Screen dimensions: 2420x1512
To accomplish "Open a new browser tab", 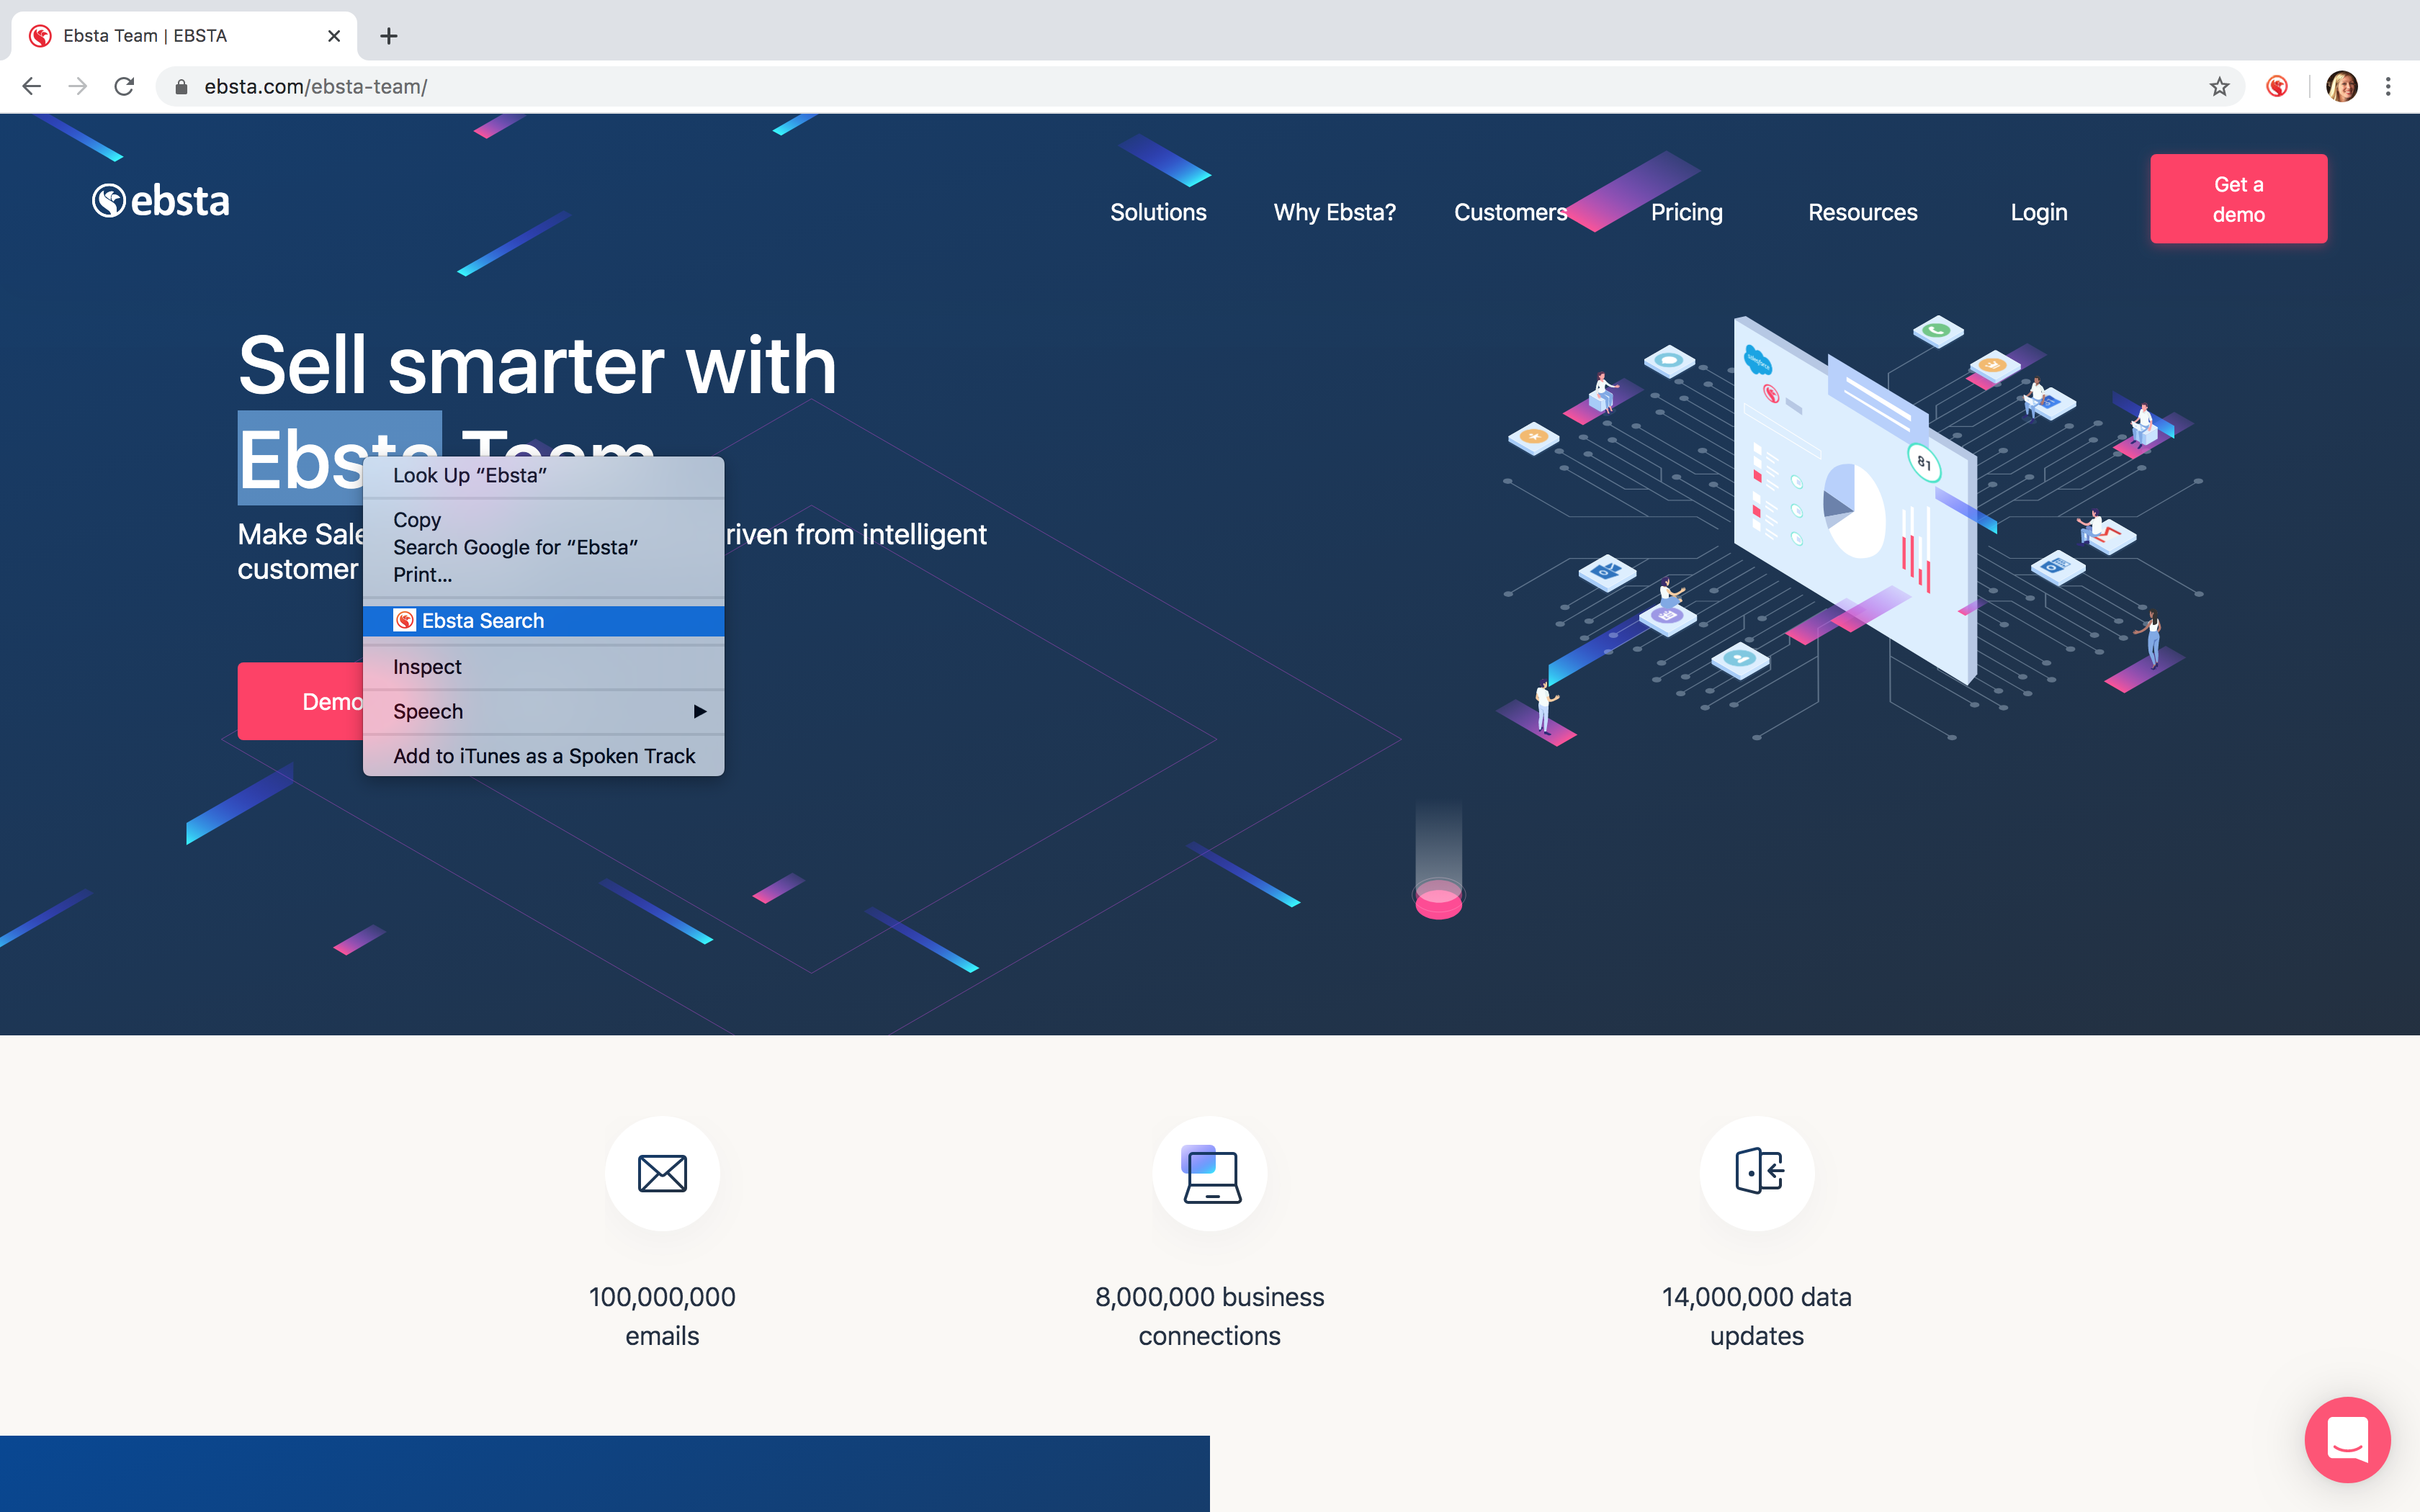I will 389,36.
